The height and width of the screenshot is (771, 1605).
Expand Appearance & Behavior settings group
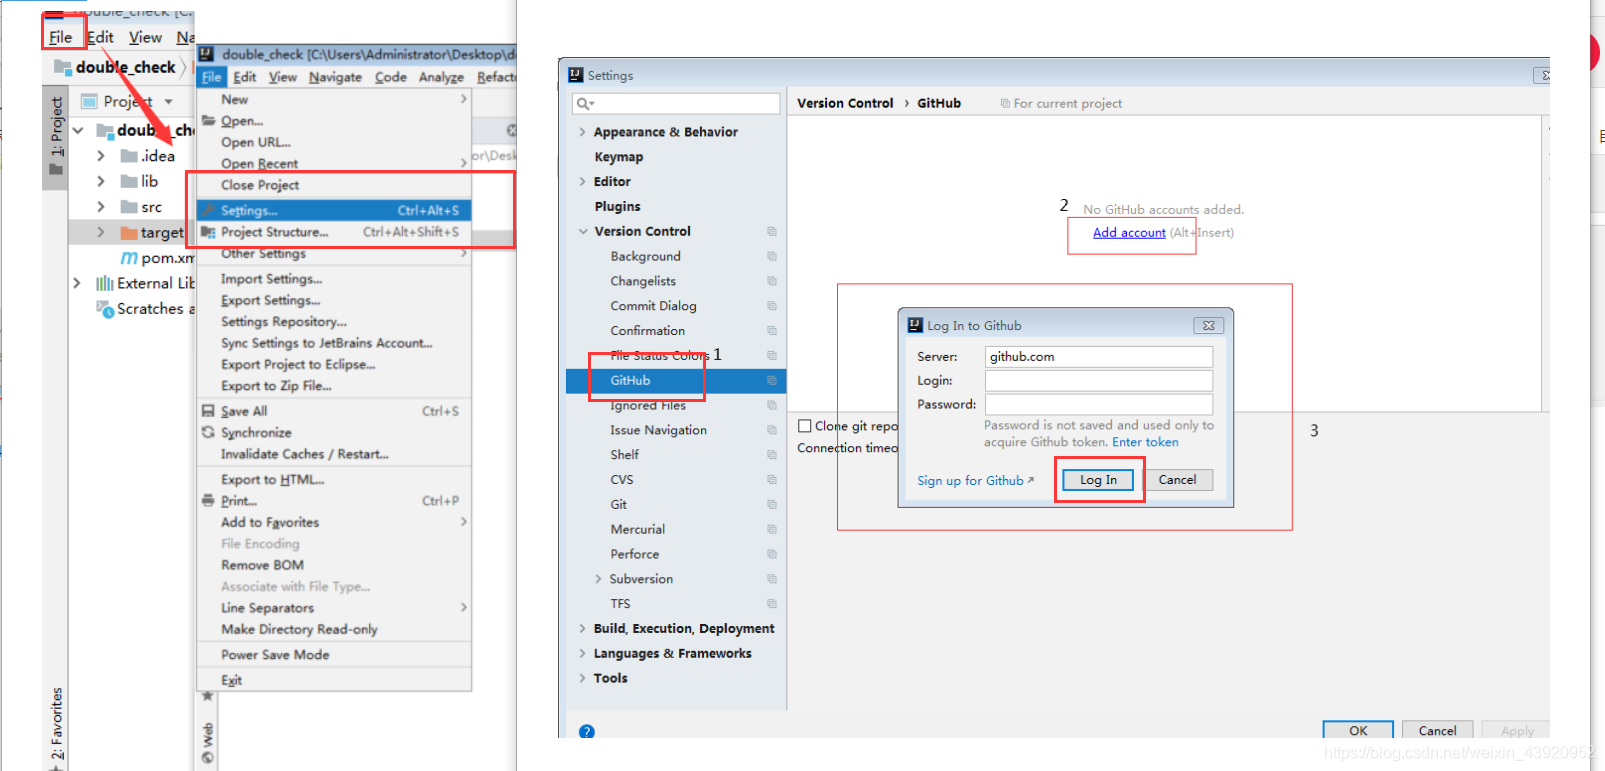click(x=582, y=132)
